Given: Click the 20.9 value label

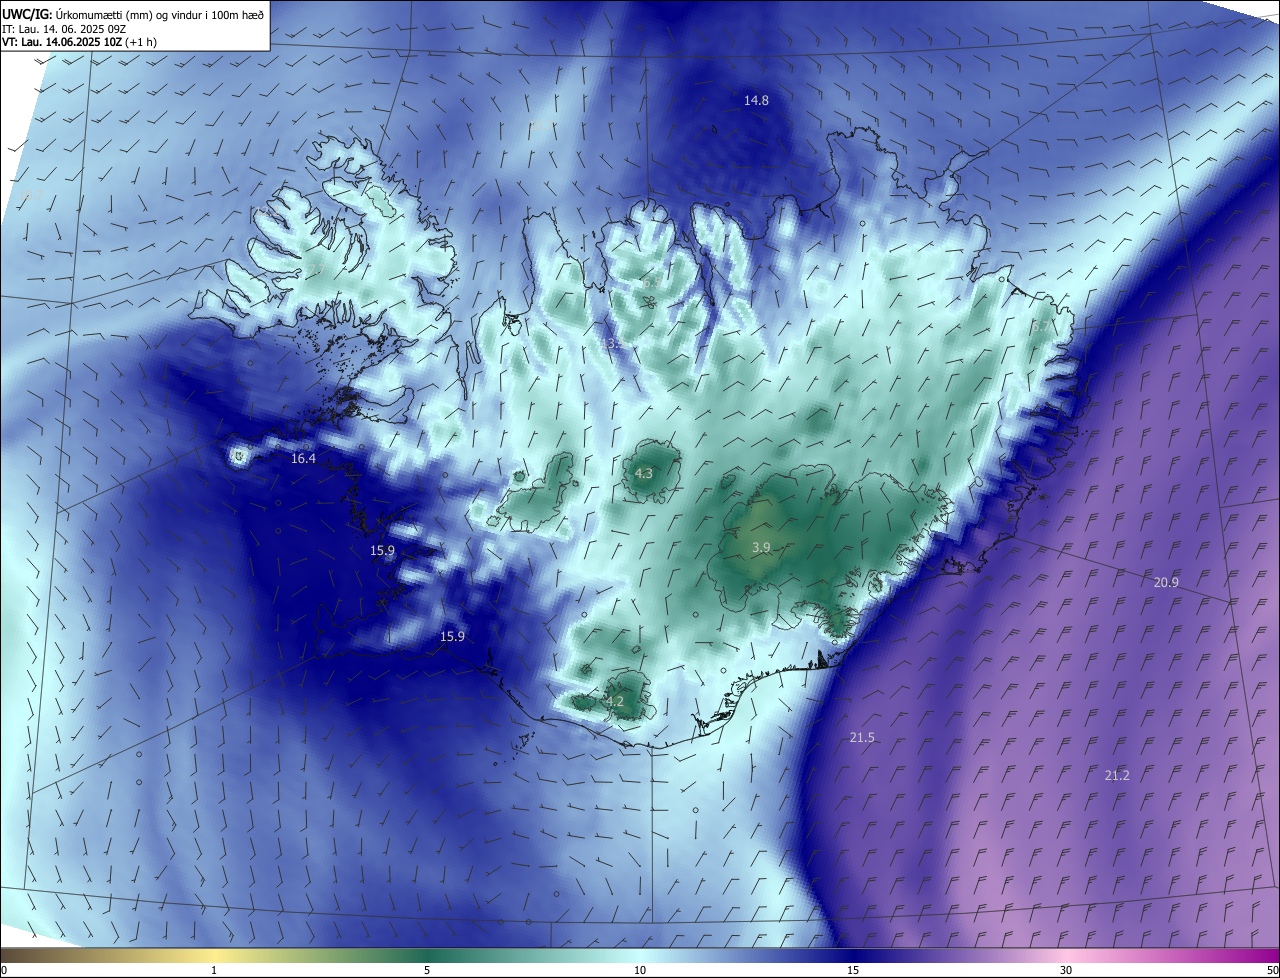Looking at the screenshot, I should [1166, 582].
